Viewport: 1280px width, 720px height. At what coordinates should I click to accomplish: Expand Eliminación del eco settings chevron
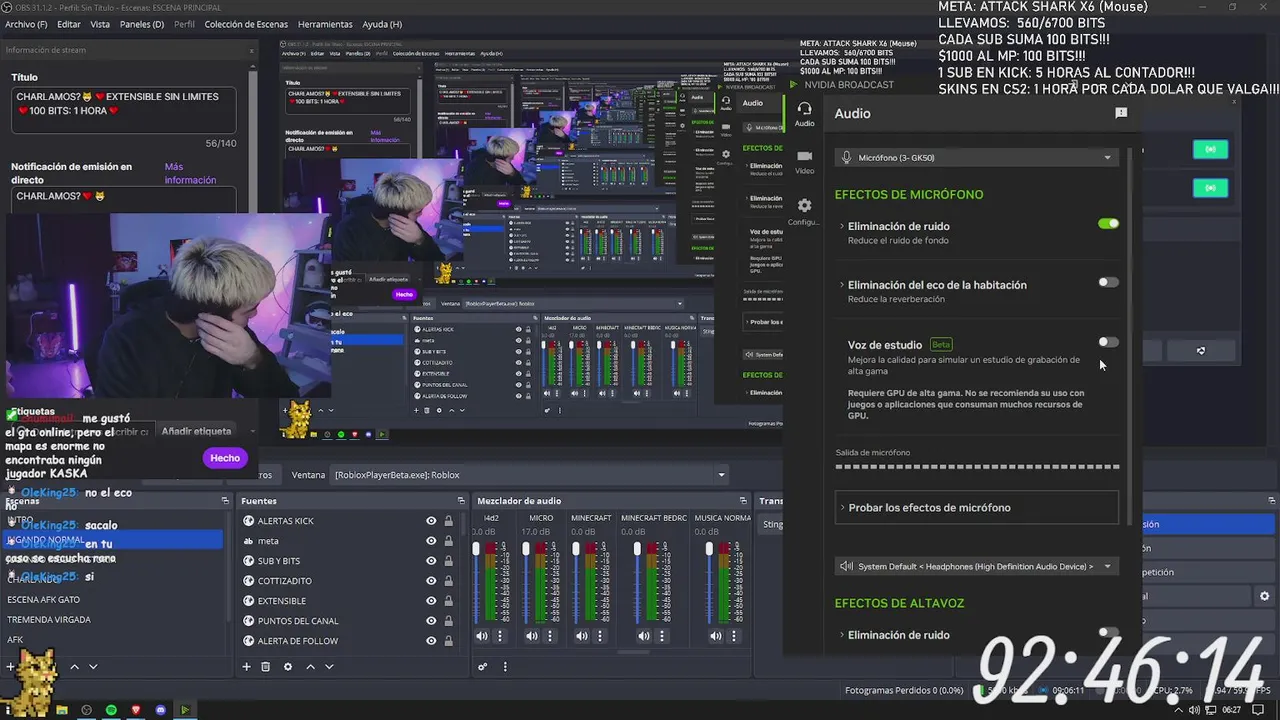point(842,285)
